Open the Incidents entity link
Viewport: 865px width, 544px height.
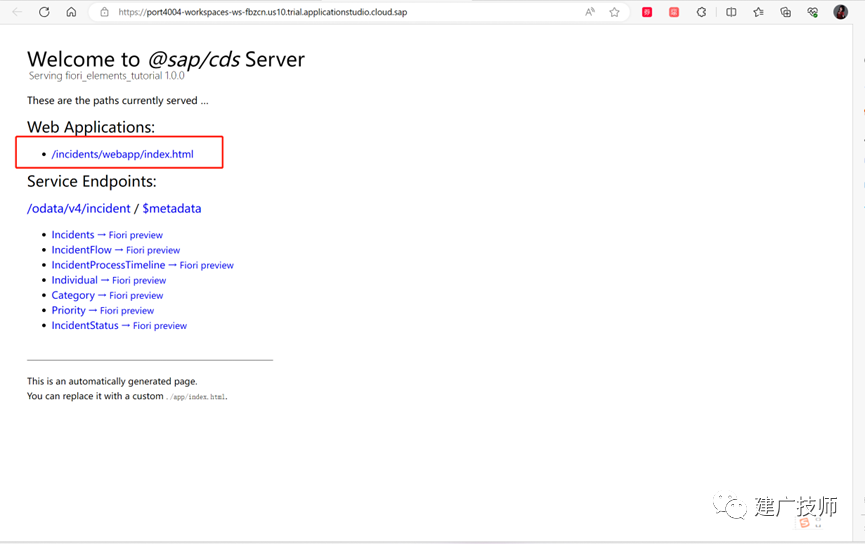coord(73,235)
